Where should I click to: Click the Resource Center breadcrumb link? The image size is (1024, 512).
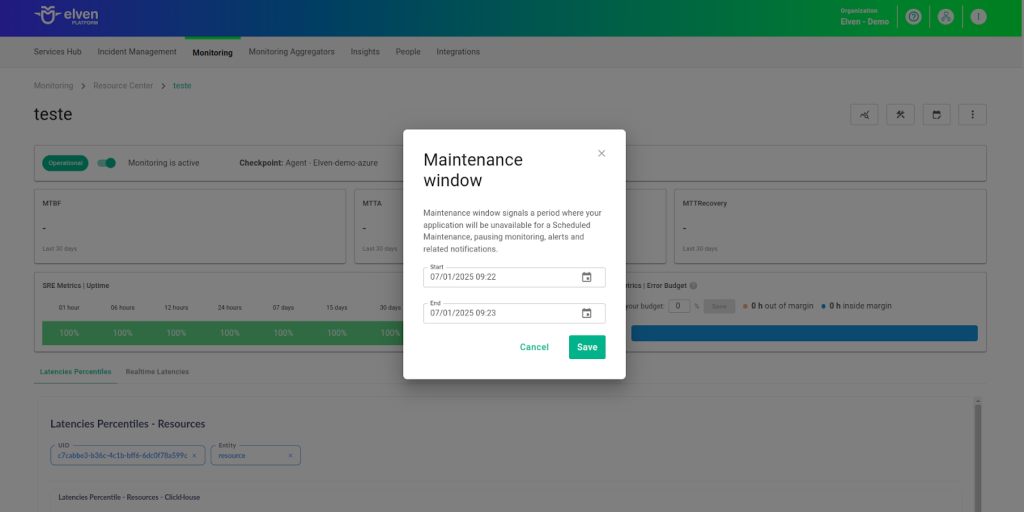(123, 86)
